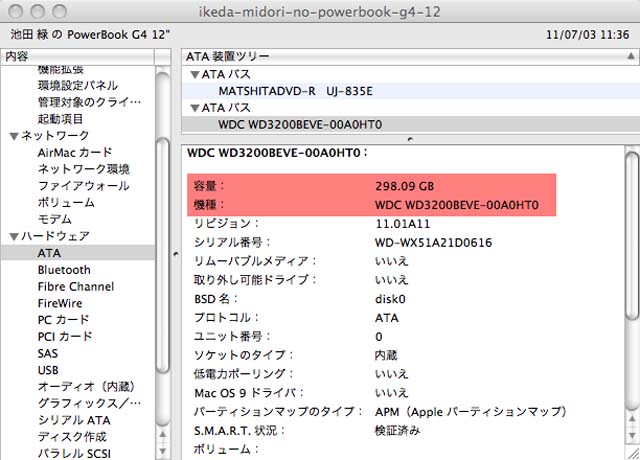Click the sidebar scrollbar thumb
Screen dimensions: 640x460
[x=163, y=256]
